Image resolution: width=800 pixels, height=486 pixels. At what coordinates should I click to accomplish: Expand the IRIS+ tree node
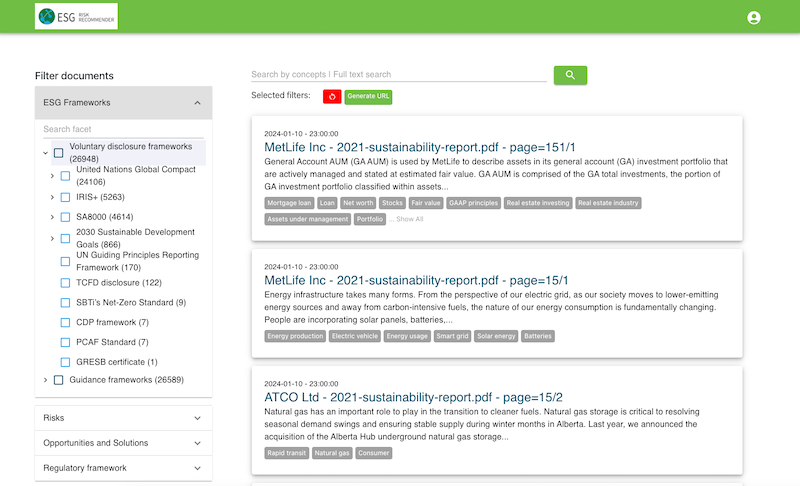tap(52, 197)
